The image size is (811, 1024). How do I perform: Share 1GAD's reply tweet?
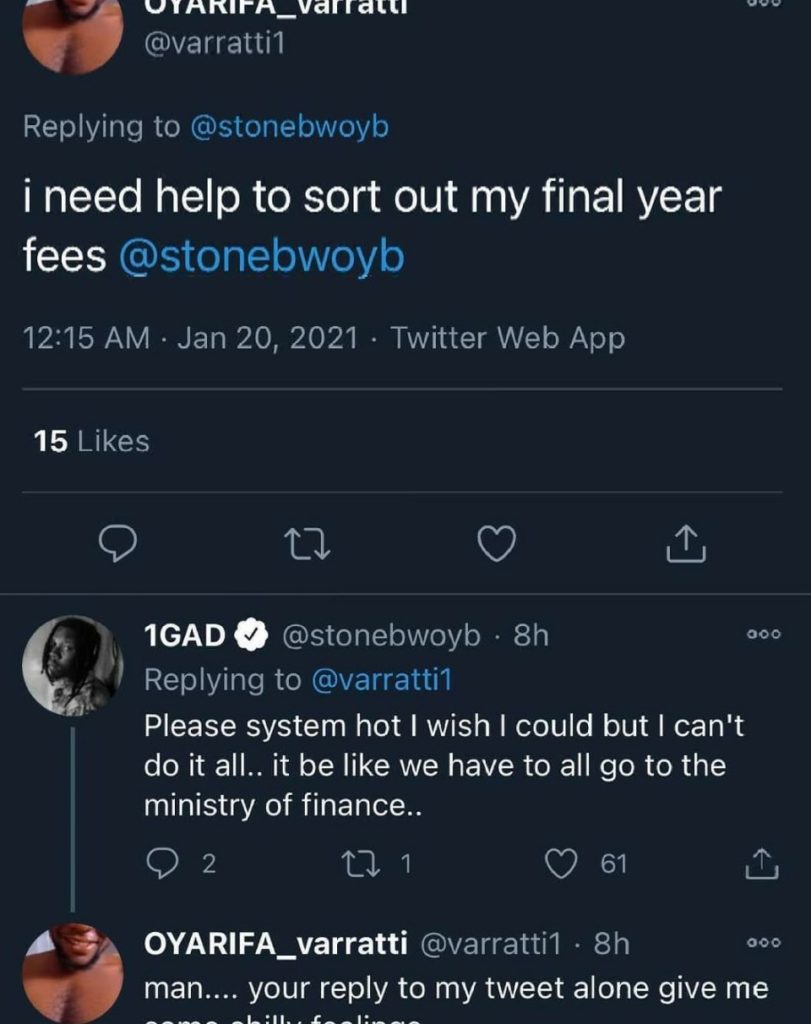pos(761,863)
